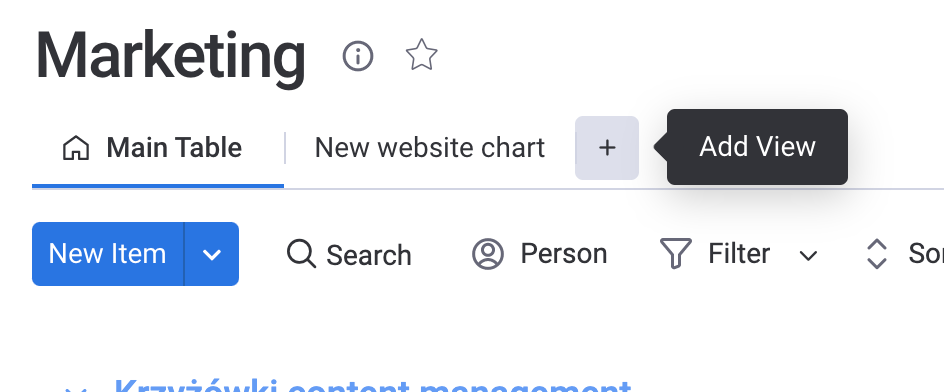The width and height of the screenshot is (944, 392).
Task: Click the Filter text label
Action: tap(739, 254)
